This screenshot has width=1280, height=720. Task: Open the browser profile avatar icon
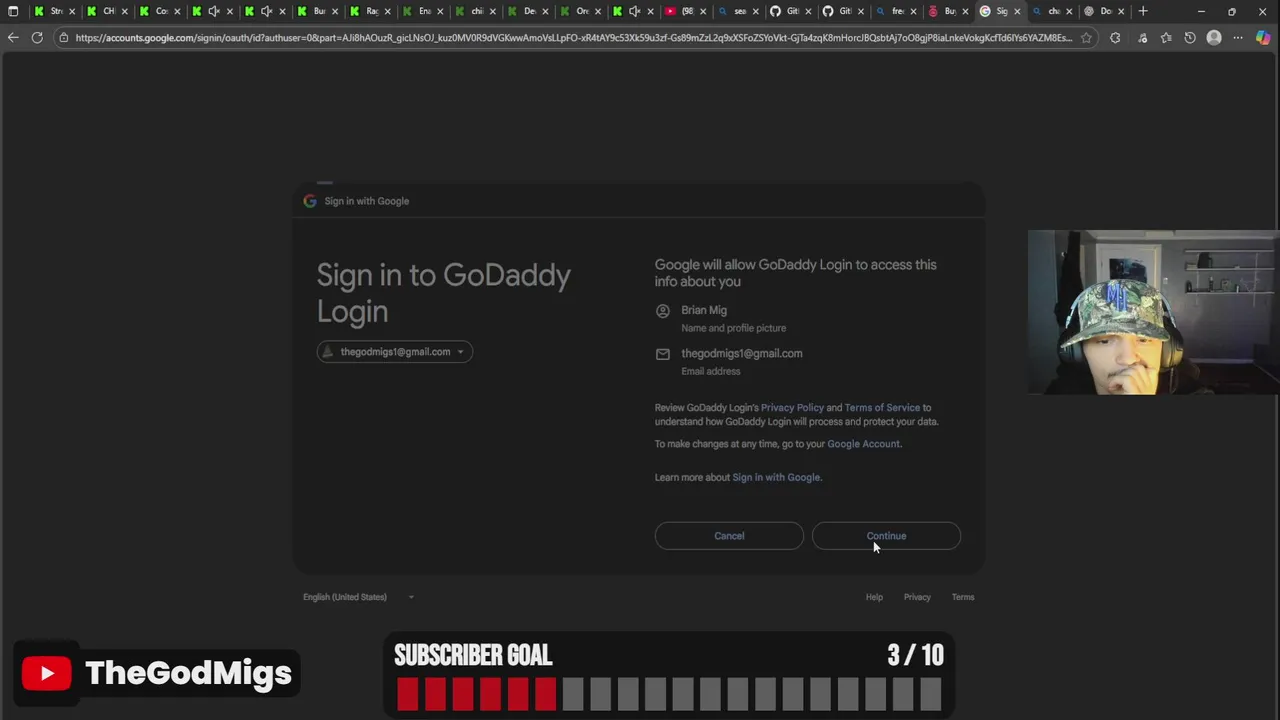tap(1214, 38)
